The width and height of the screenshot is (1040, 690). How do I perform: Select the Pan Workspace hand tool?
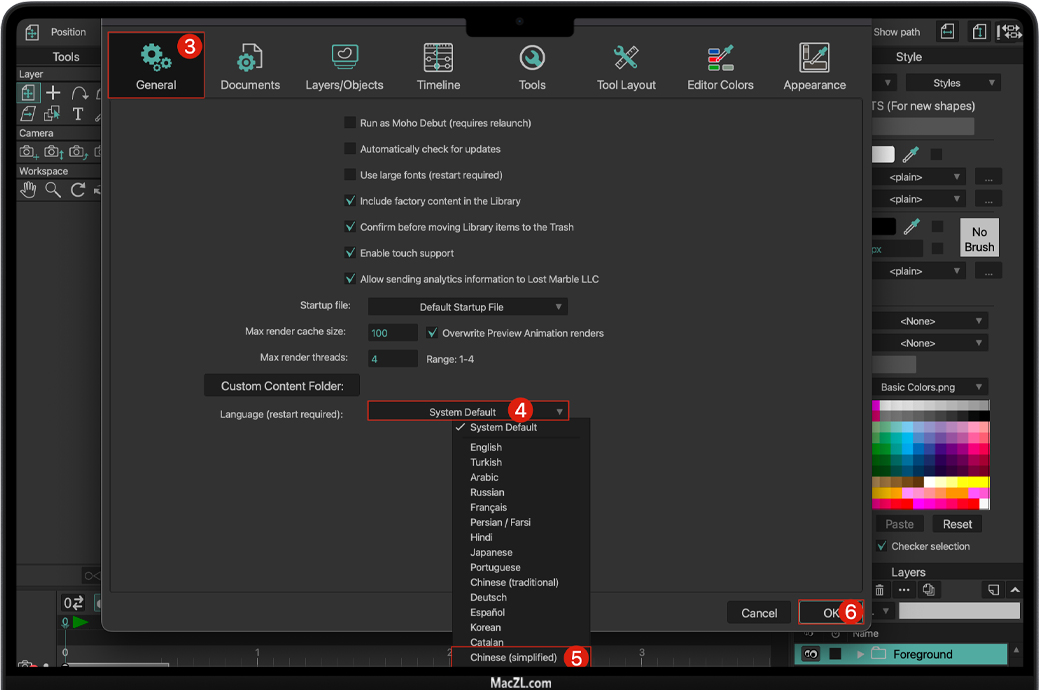(28, 190)
